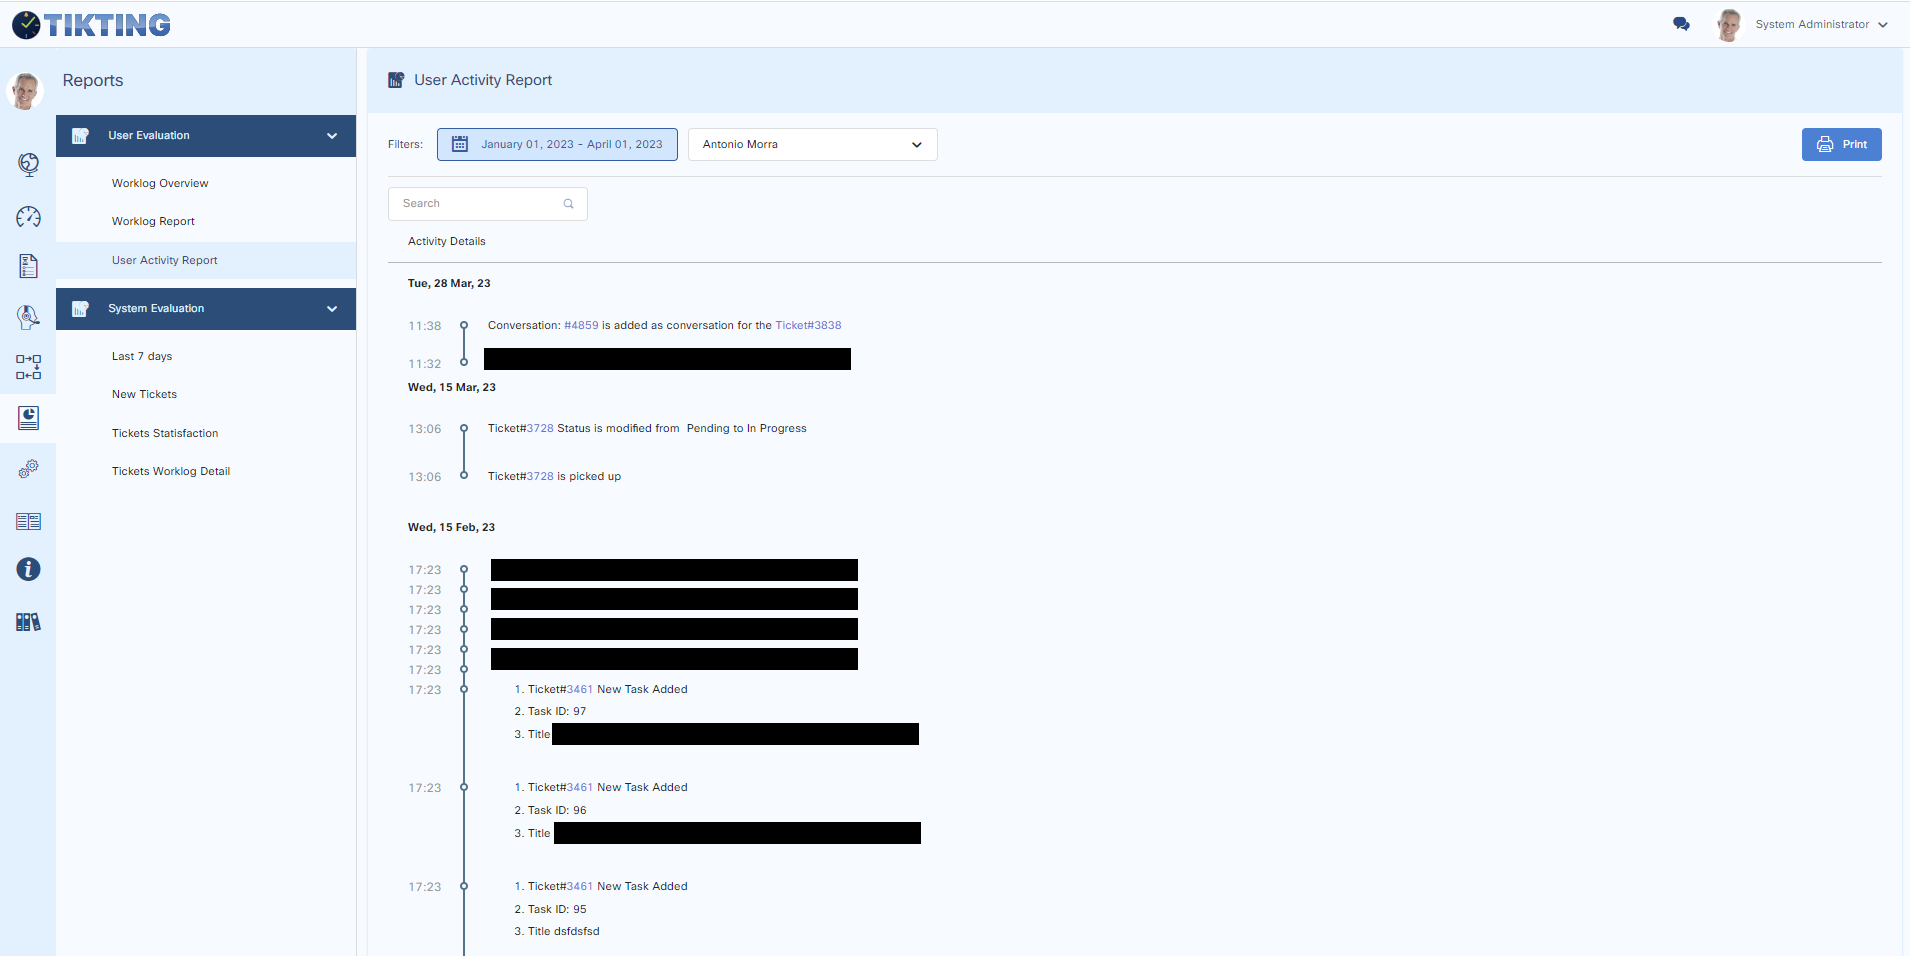Open the support agent headset icon
1910x956 pixels.
pos(28,317)
